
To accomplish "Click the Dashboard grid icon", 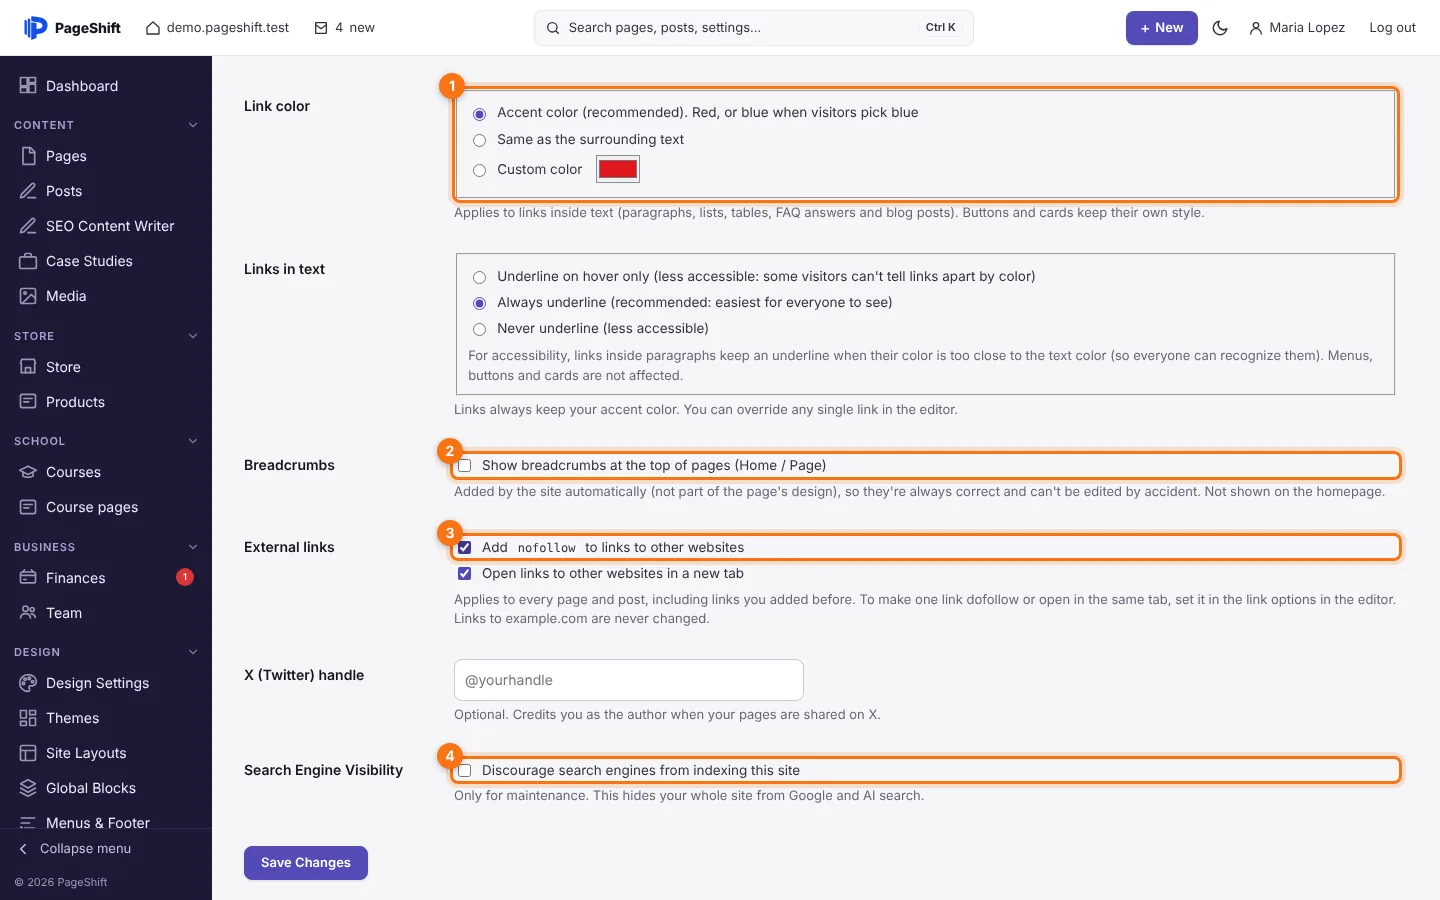I will click(28, 86).
